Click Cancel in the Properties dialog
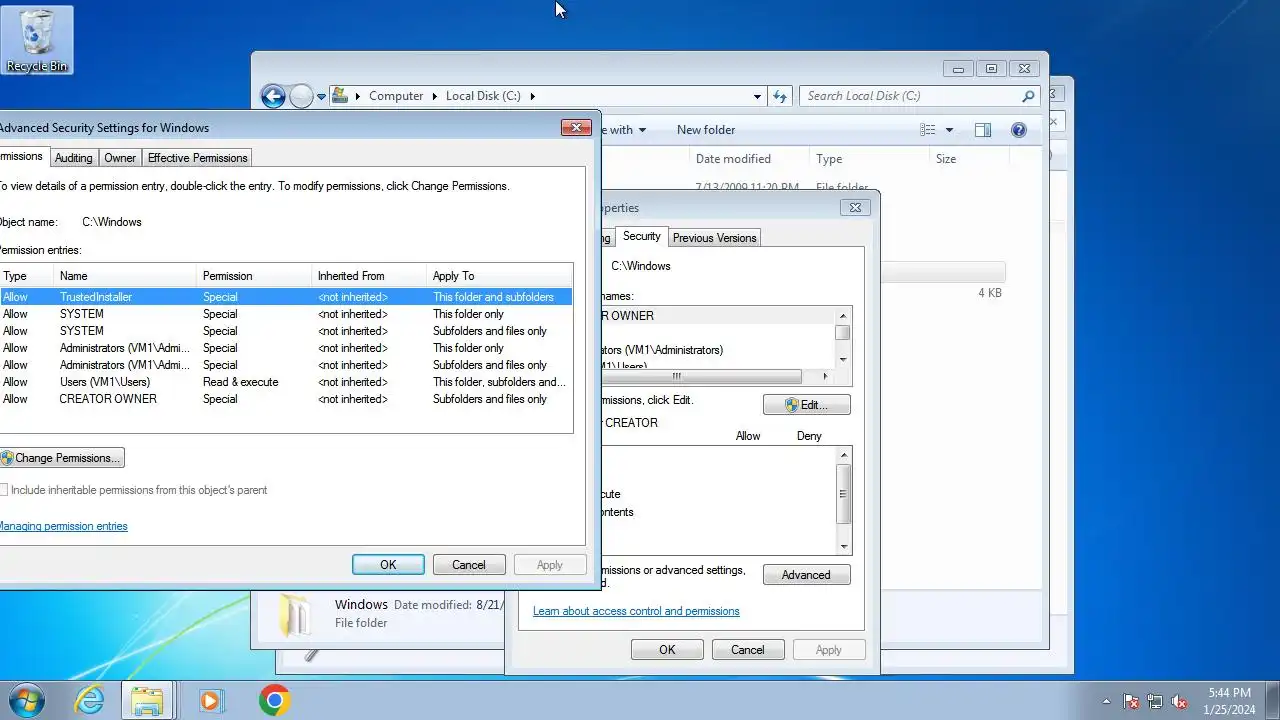The image size is (1280, 720). point(747,650)
